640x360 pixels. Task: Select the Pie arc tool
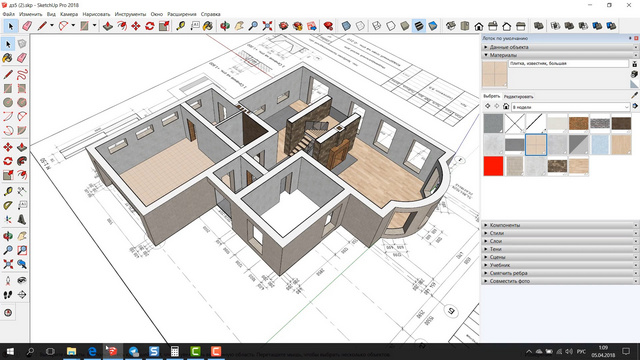coord(22,130)
